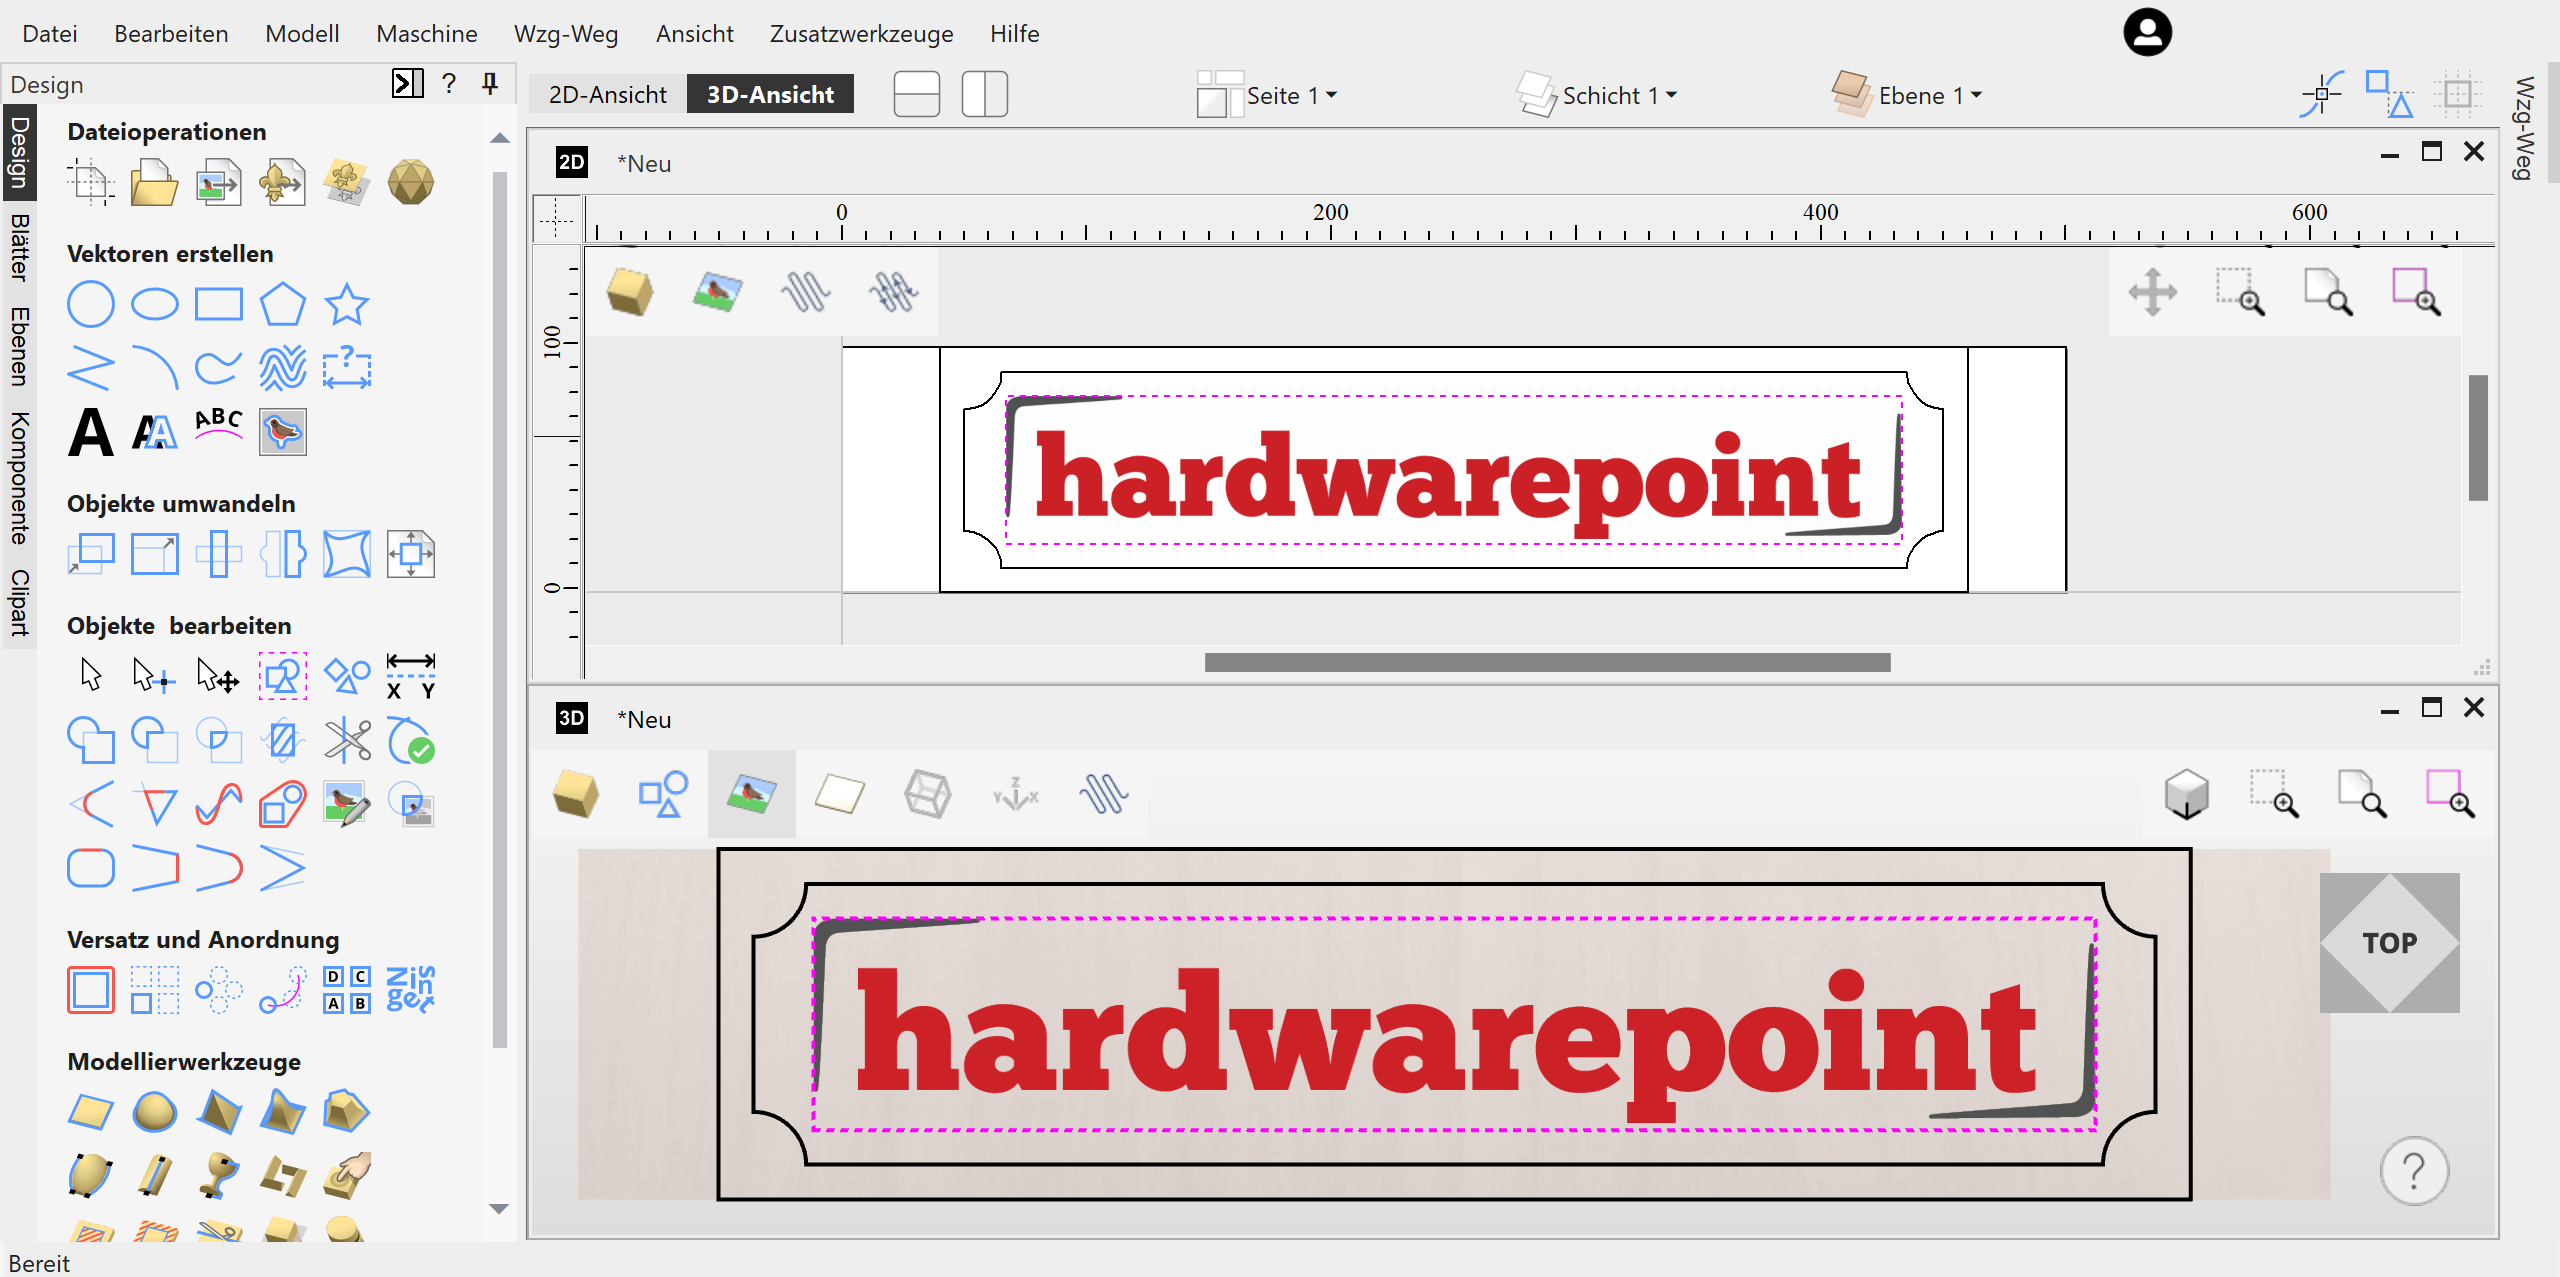Open the Design sidebar tab
Image resolution: width=2560 pixels, height=1277 pixels.
click(19, 152)
